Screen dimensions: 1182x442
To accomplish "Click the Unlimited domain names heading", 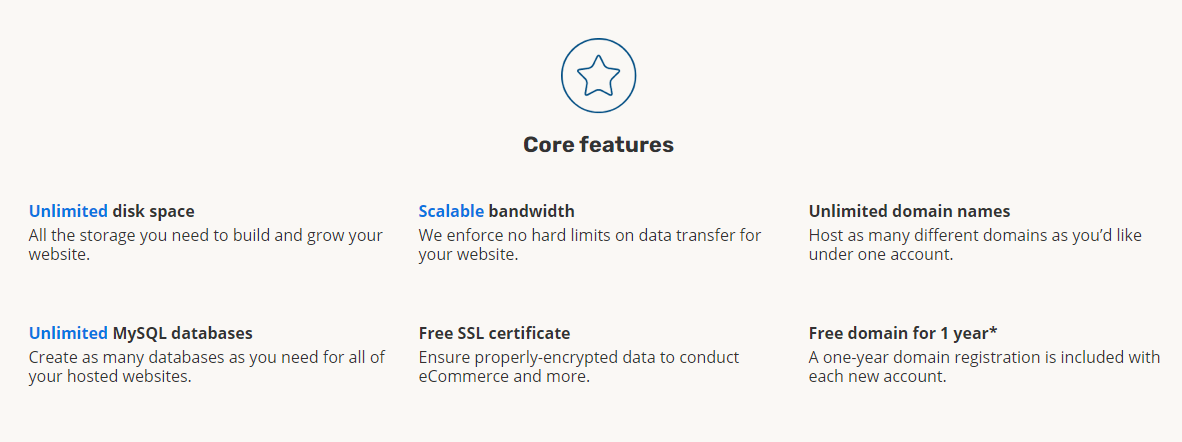I will pos(909,211).
